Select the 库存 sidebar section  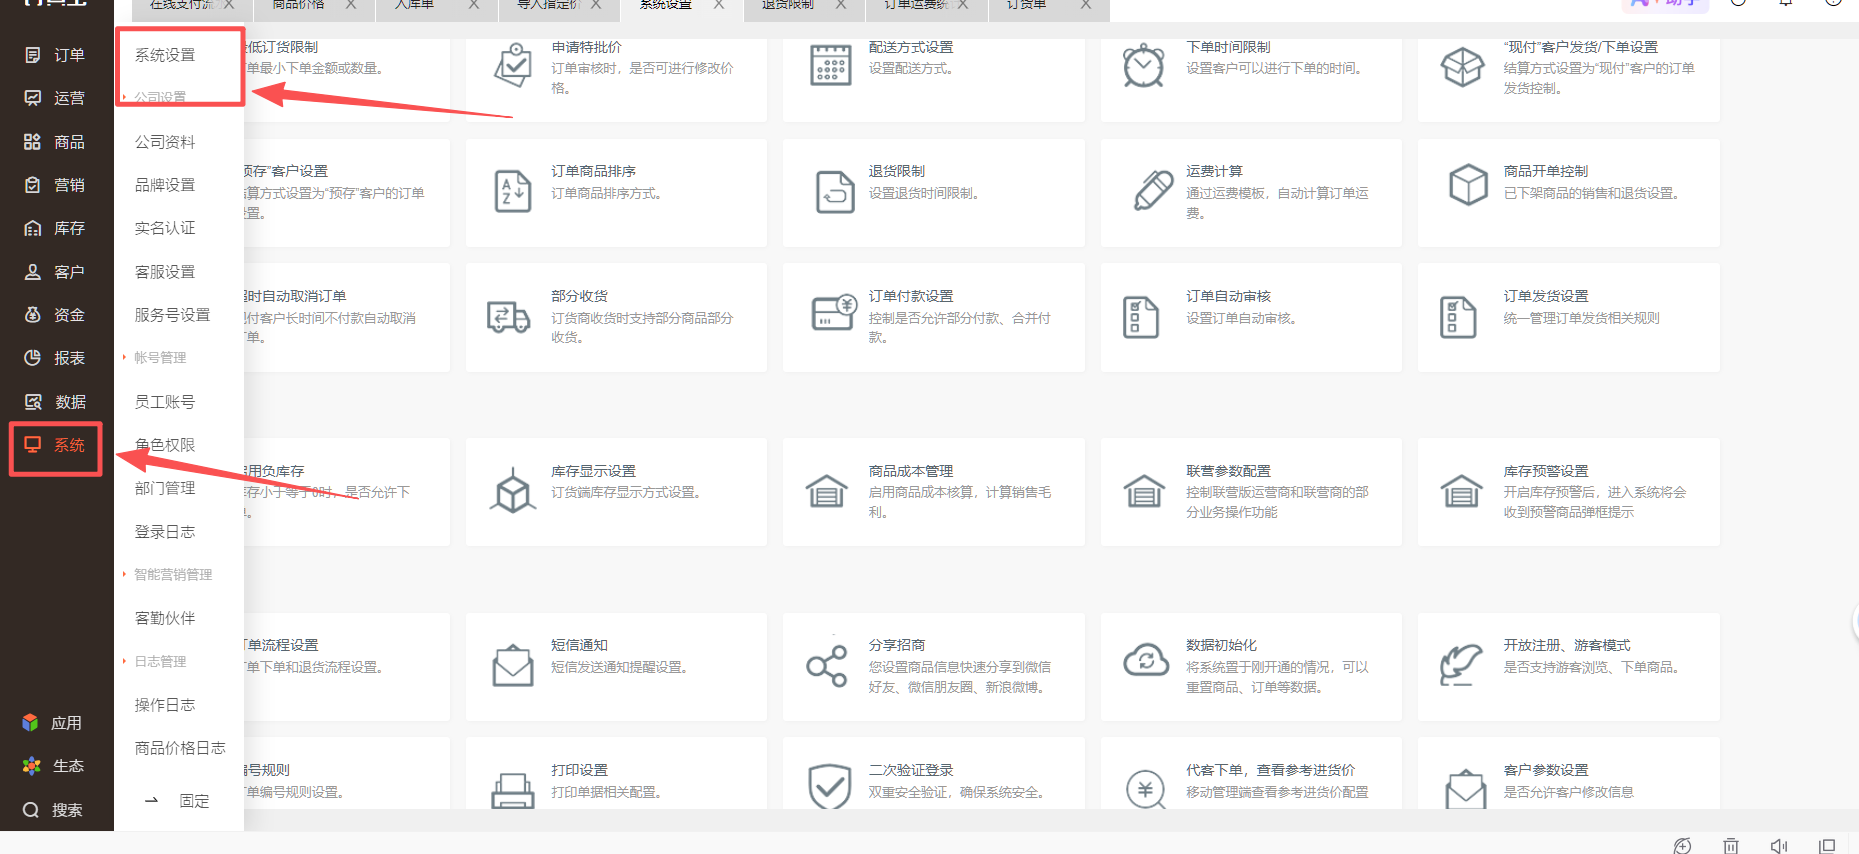click(x=55, y=229)
